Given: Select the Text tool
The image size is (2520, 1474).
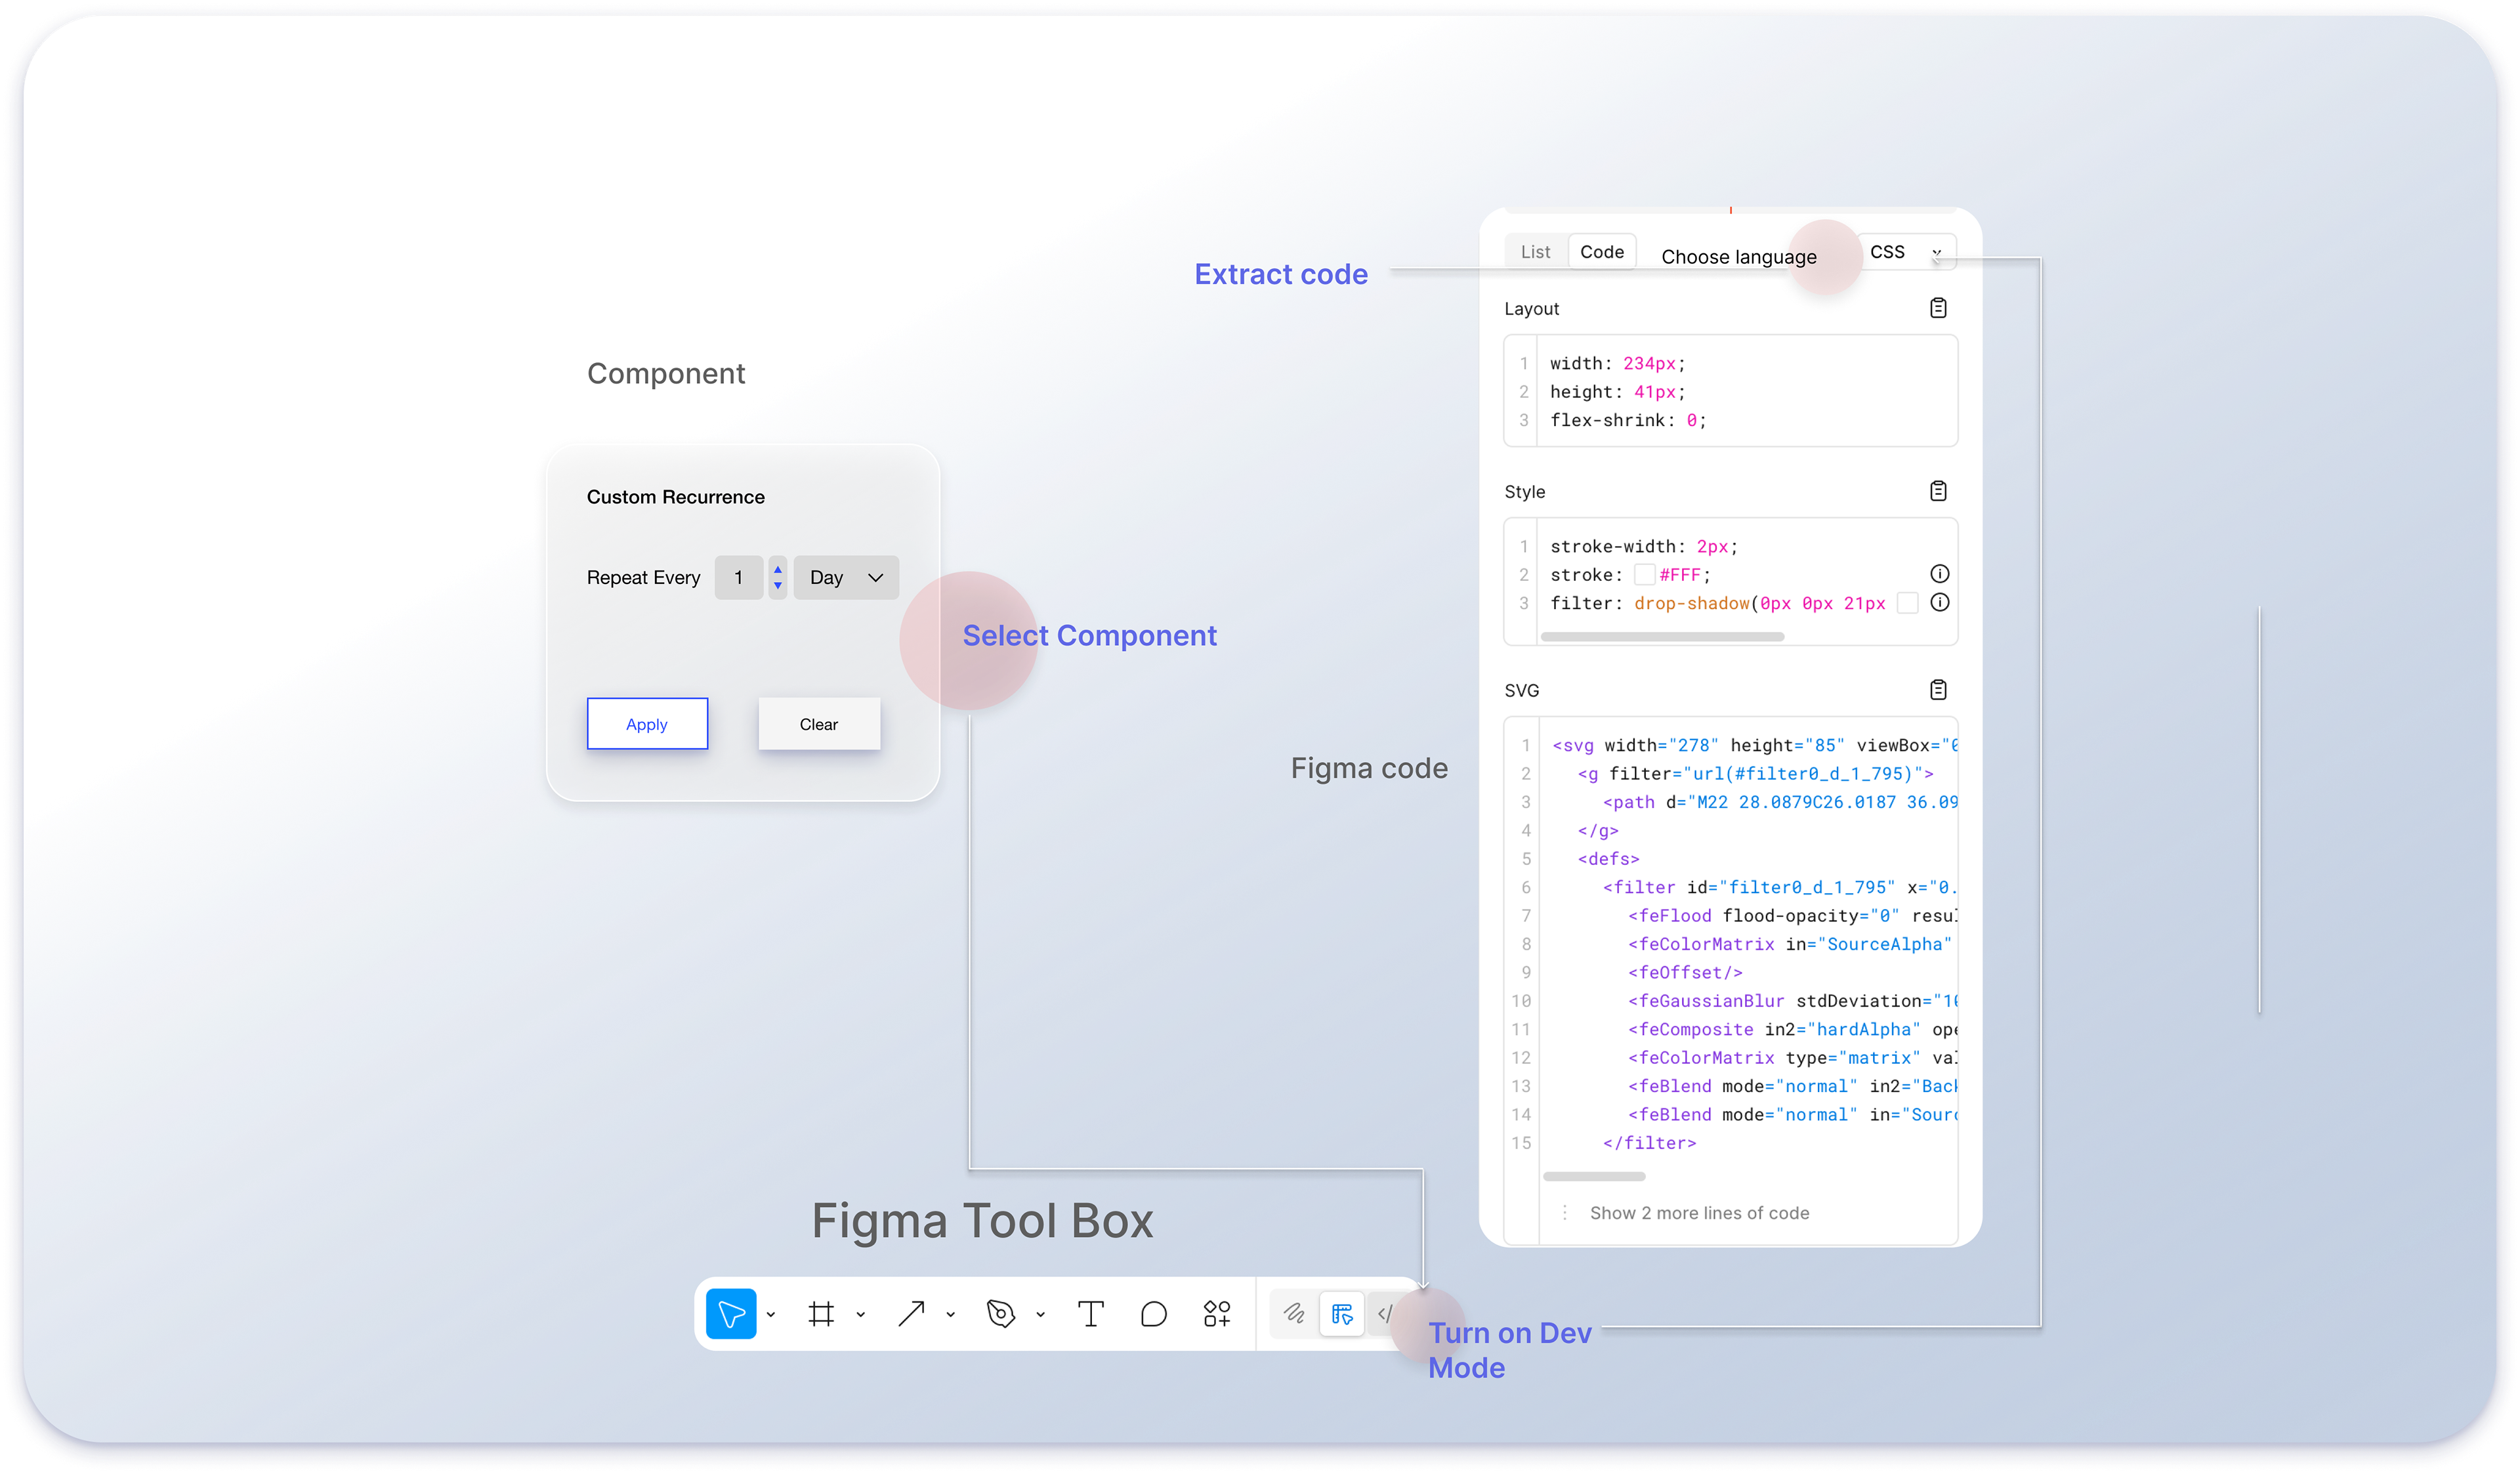Looking at the screenshot, I should tap(1090, 1313).
